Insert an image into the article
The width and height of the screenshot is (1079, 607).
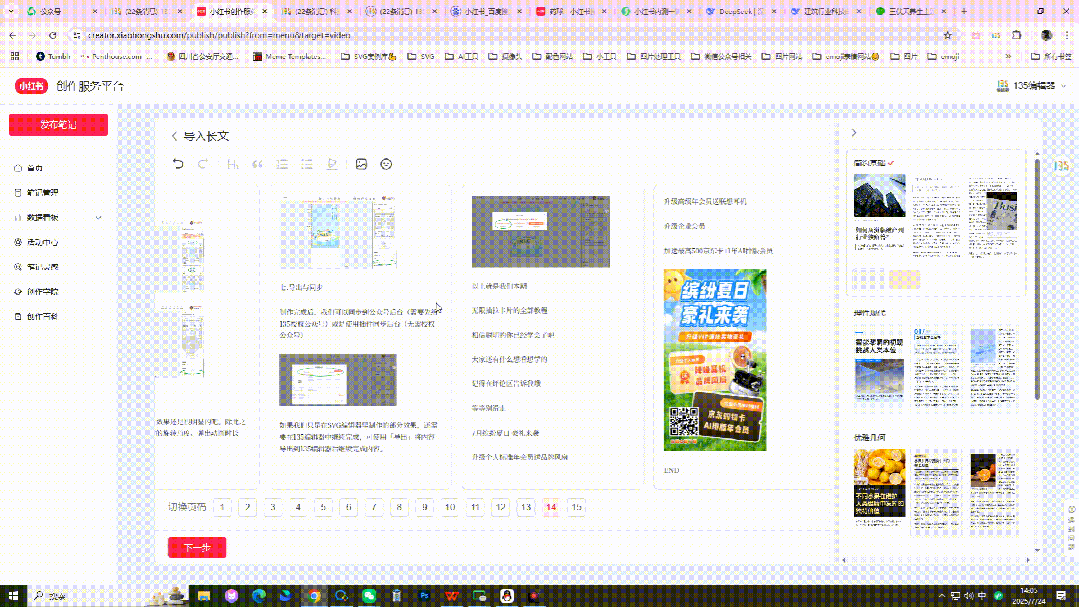tap(361, 164)
